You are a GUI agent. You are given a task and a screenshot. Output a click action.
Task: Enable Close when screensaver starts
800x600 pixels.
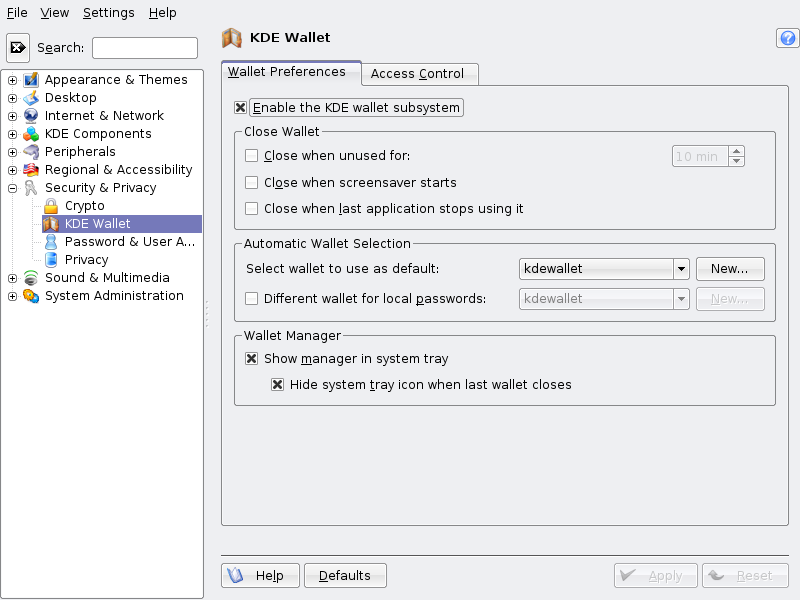[x=252, y=183]
